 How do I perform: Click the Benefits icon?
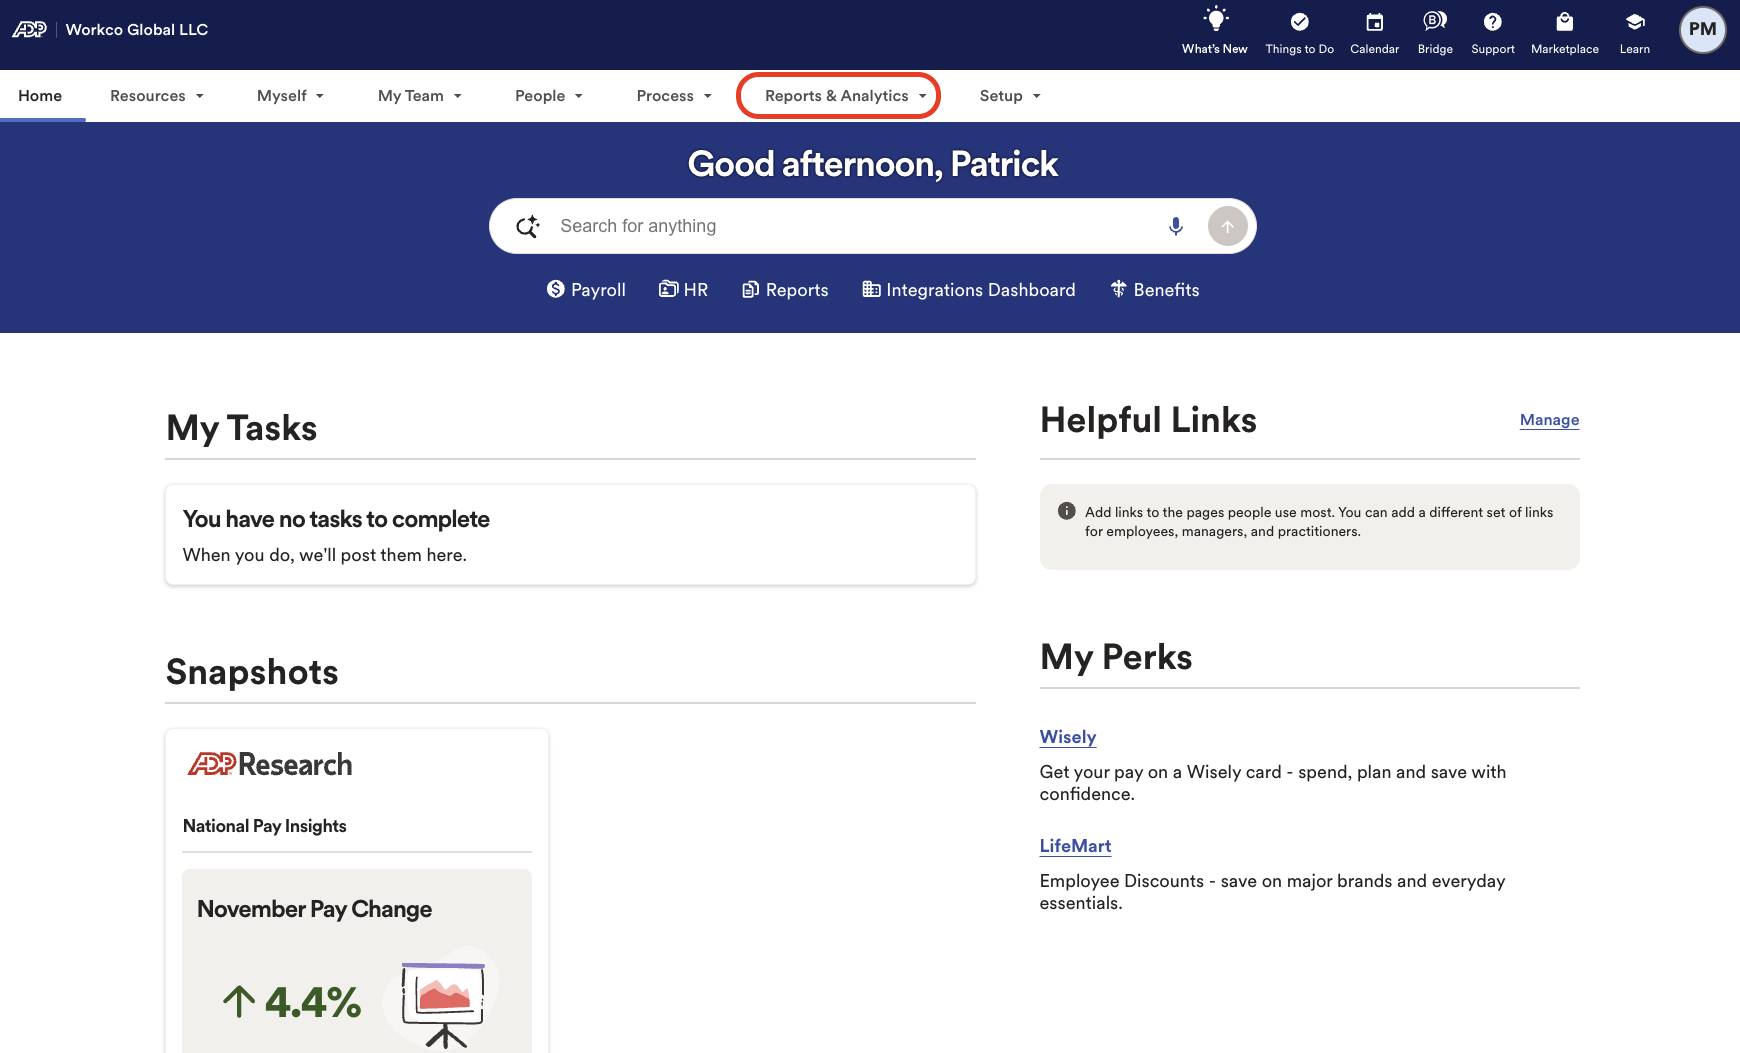[x=1118, y=289]
